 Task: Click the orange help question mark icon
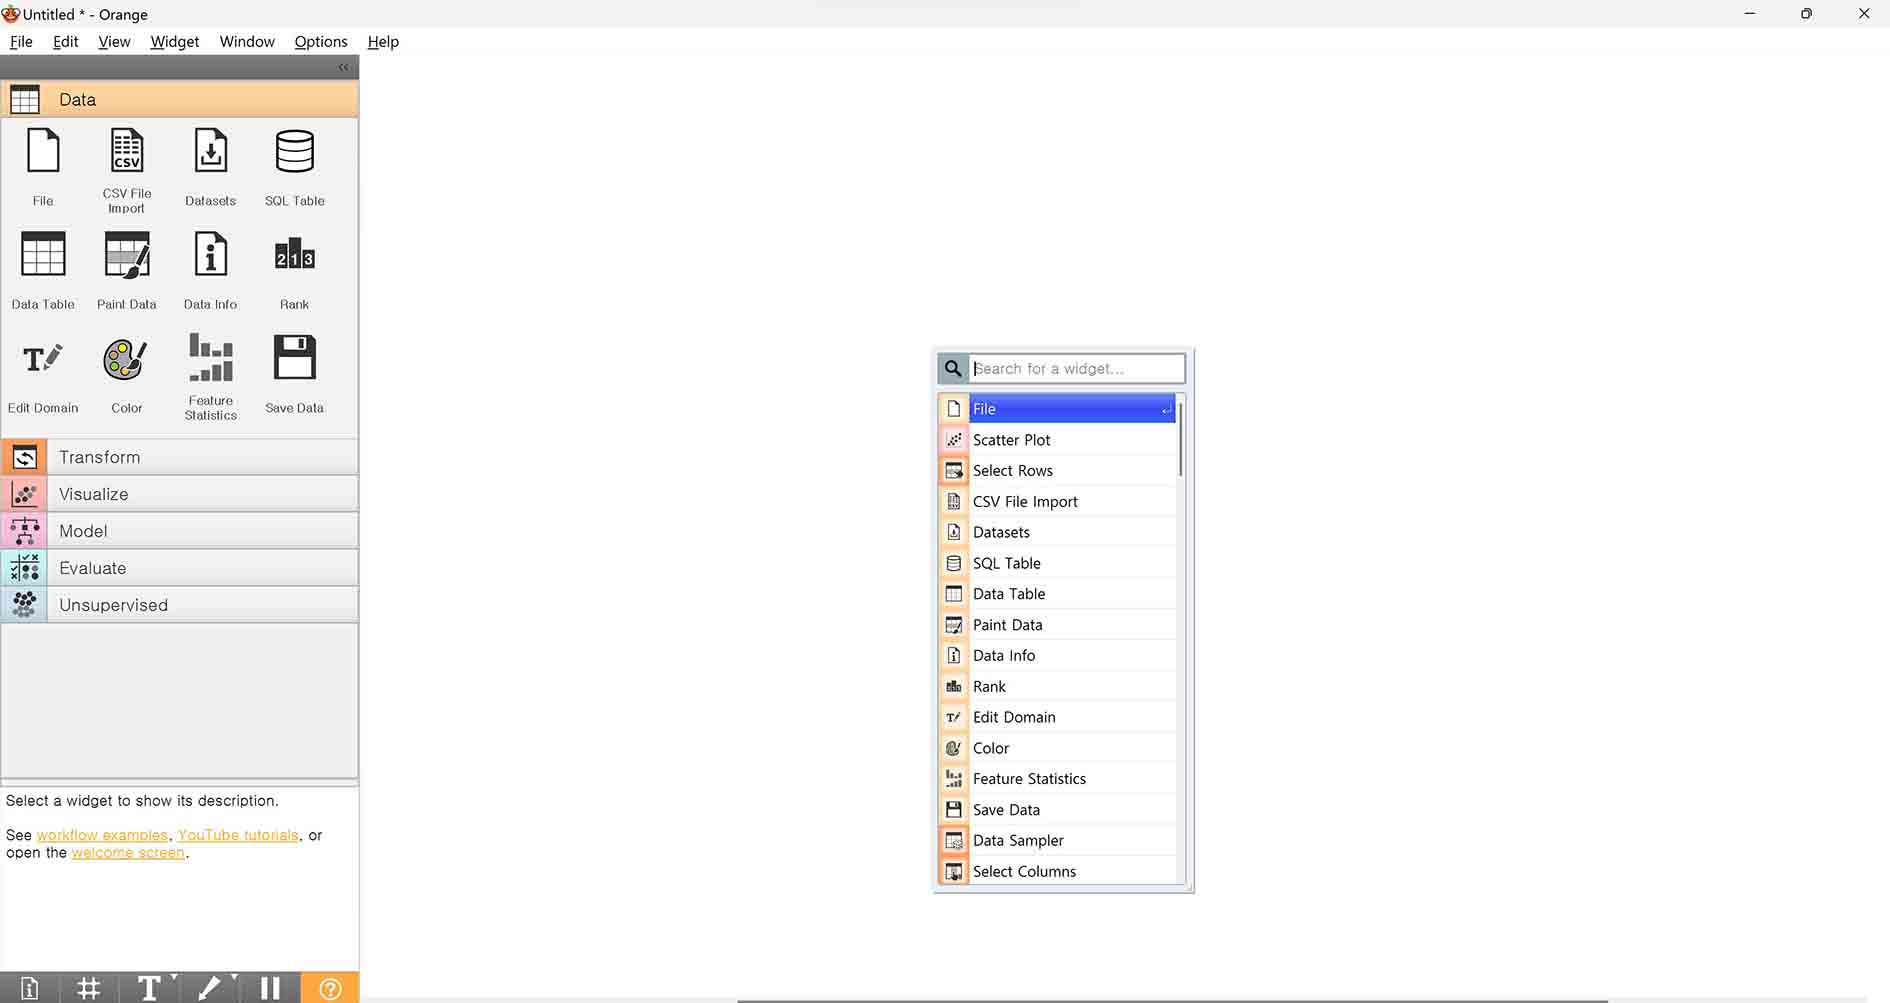330,988
